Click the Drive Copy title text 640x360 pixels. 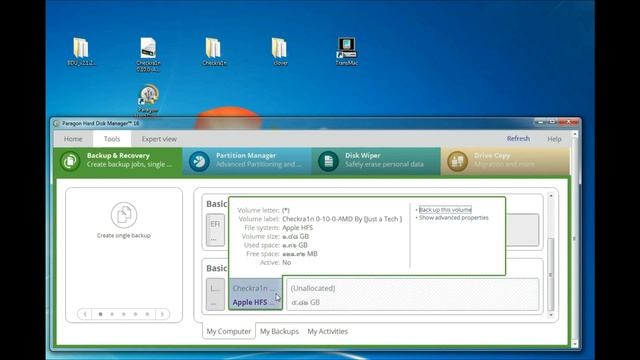492,156
